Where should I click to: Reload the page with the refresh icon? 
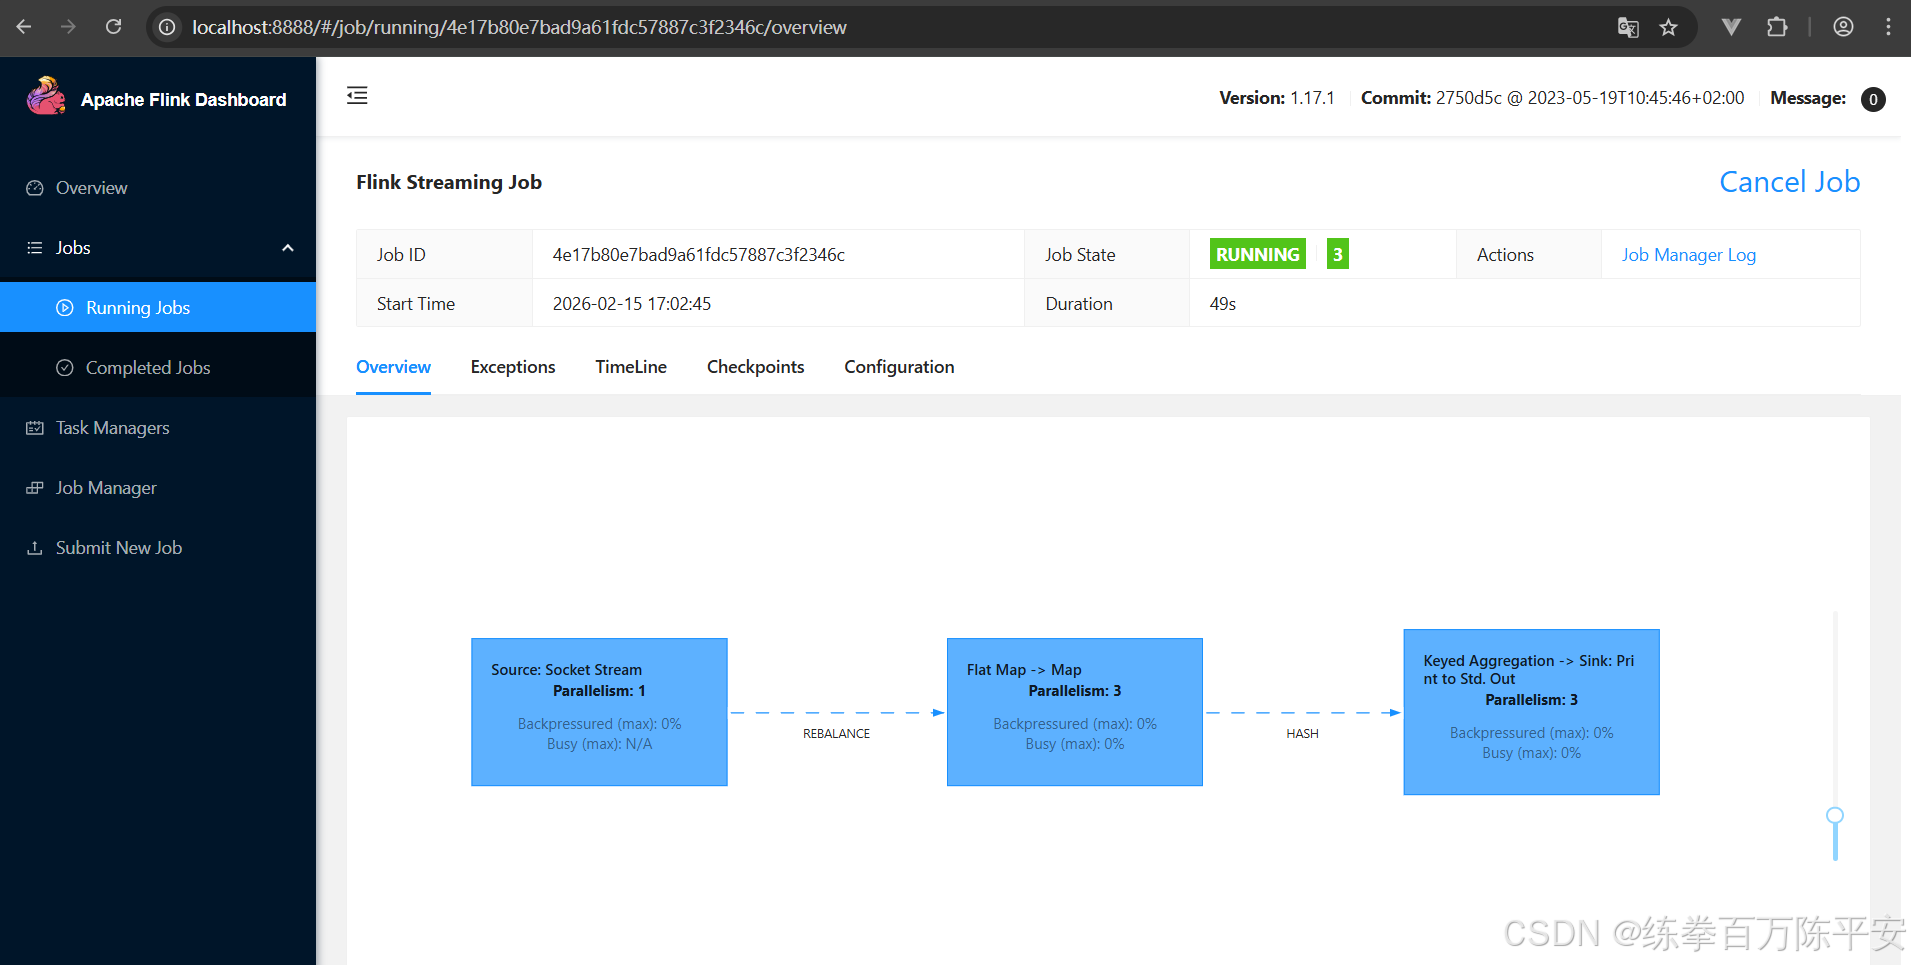[113, 27]
